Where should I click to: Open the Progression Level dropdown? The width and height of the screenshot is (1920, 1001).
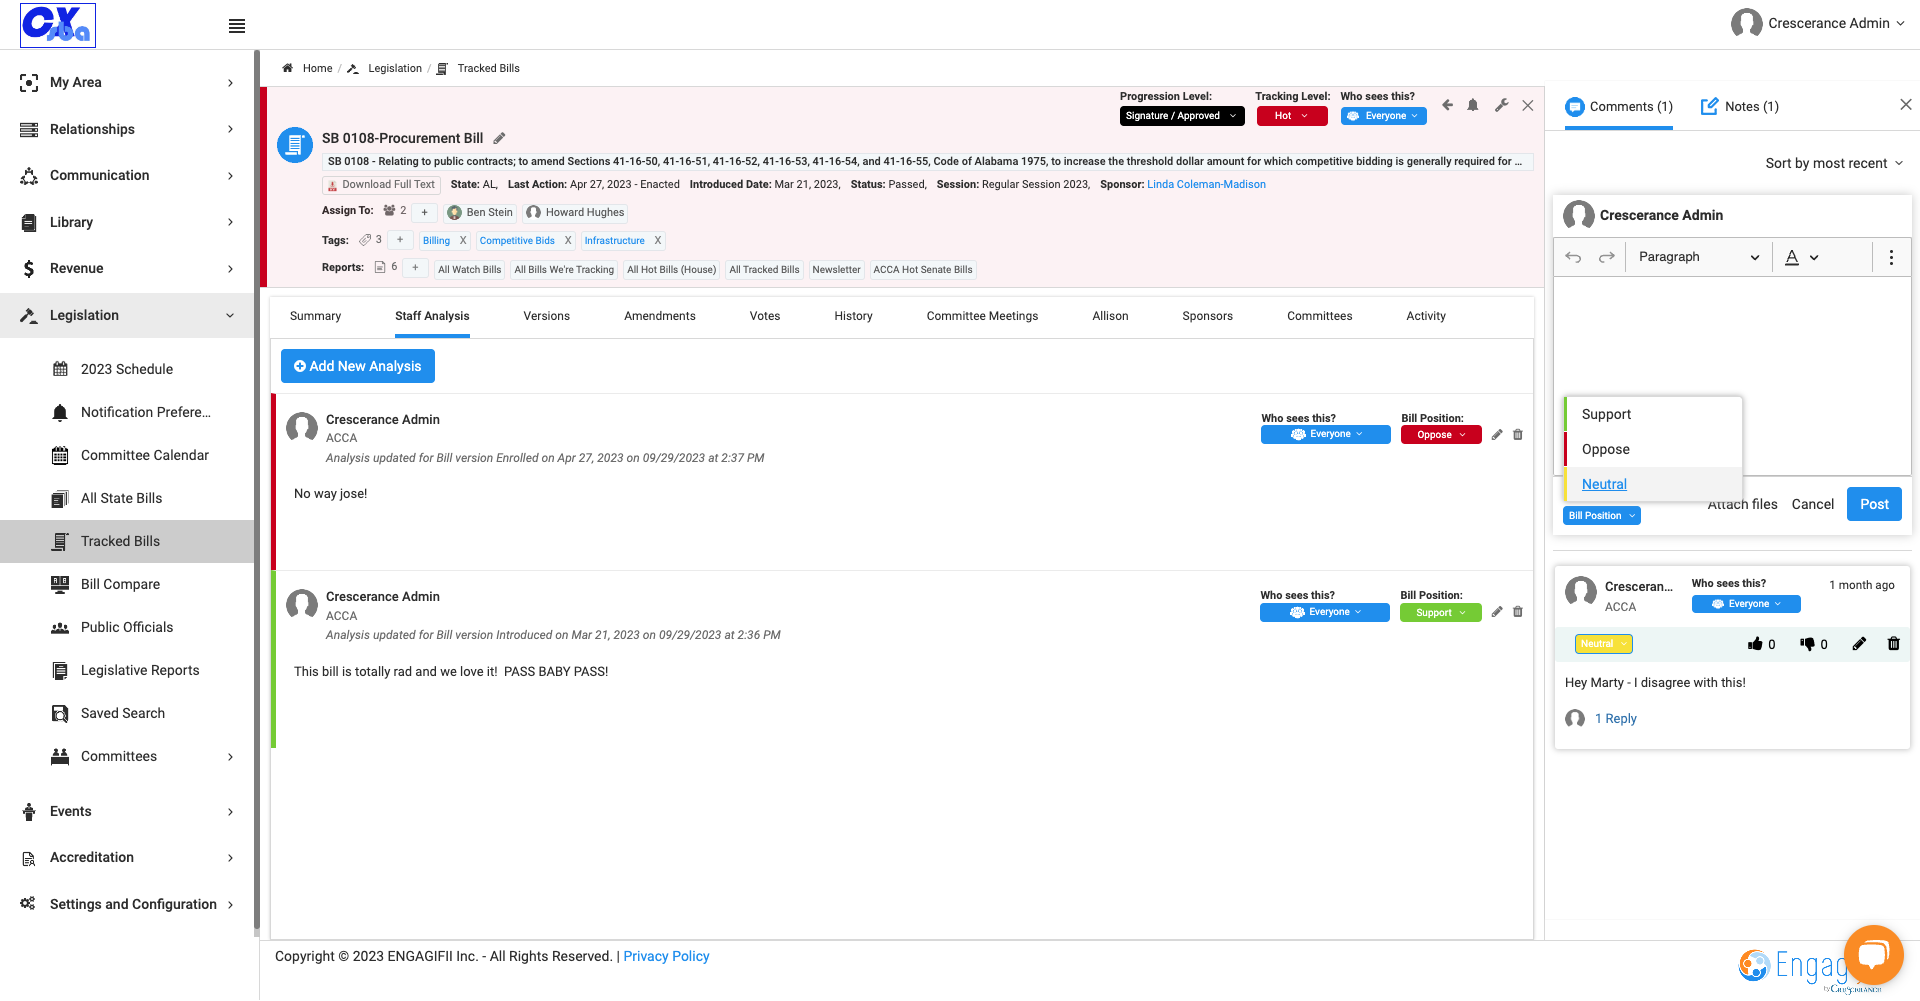[1181, 116]
